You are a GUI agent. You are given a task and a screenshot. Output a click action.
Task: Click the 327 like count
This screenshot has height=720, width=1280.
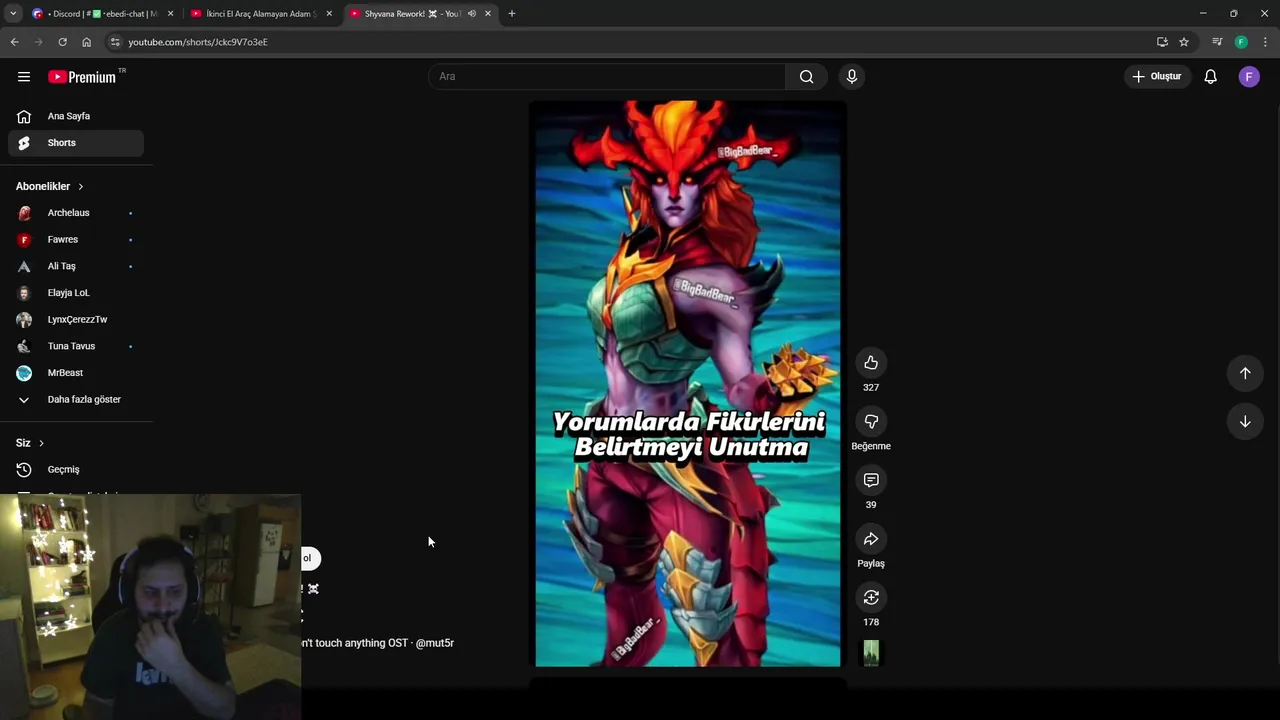coord(871,388)
